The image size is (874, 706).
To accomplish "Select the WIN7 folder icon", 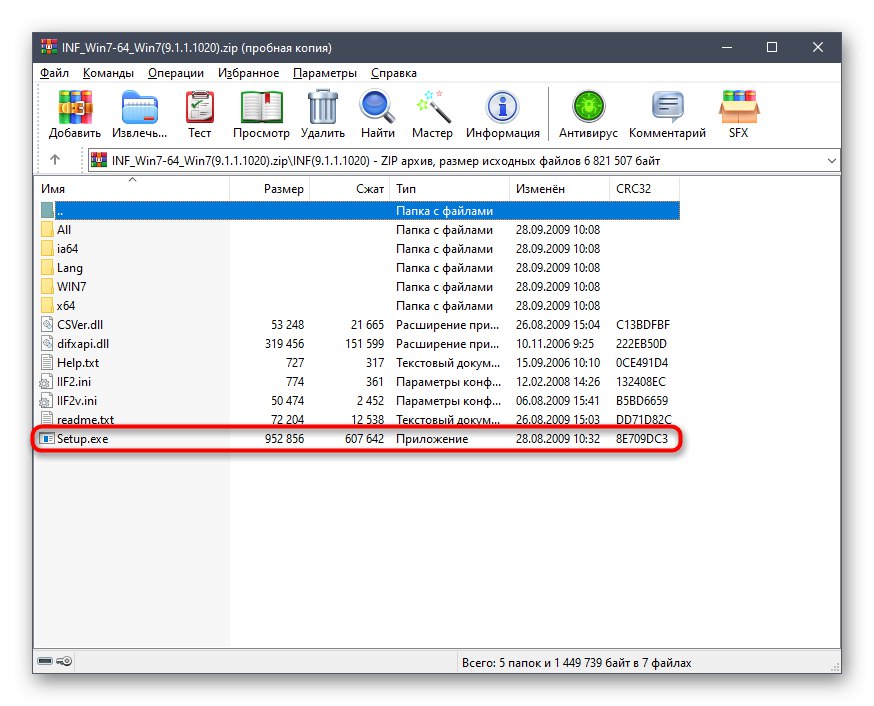I will tap(47, 286).
